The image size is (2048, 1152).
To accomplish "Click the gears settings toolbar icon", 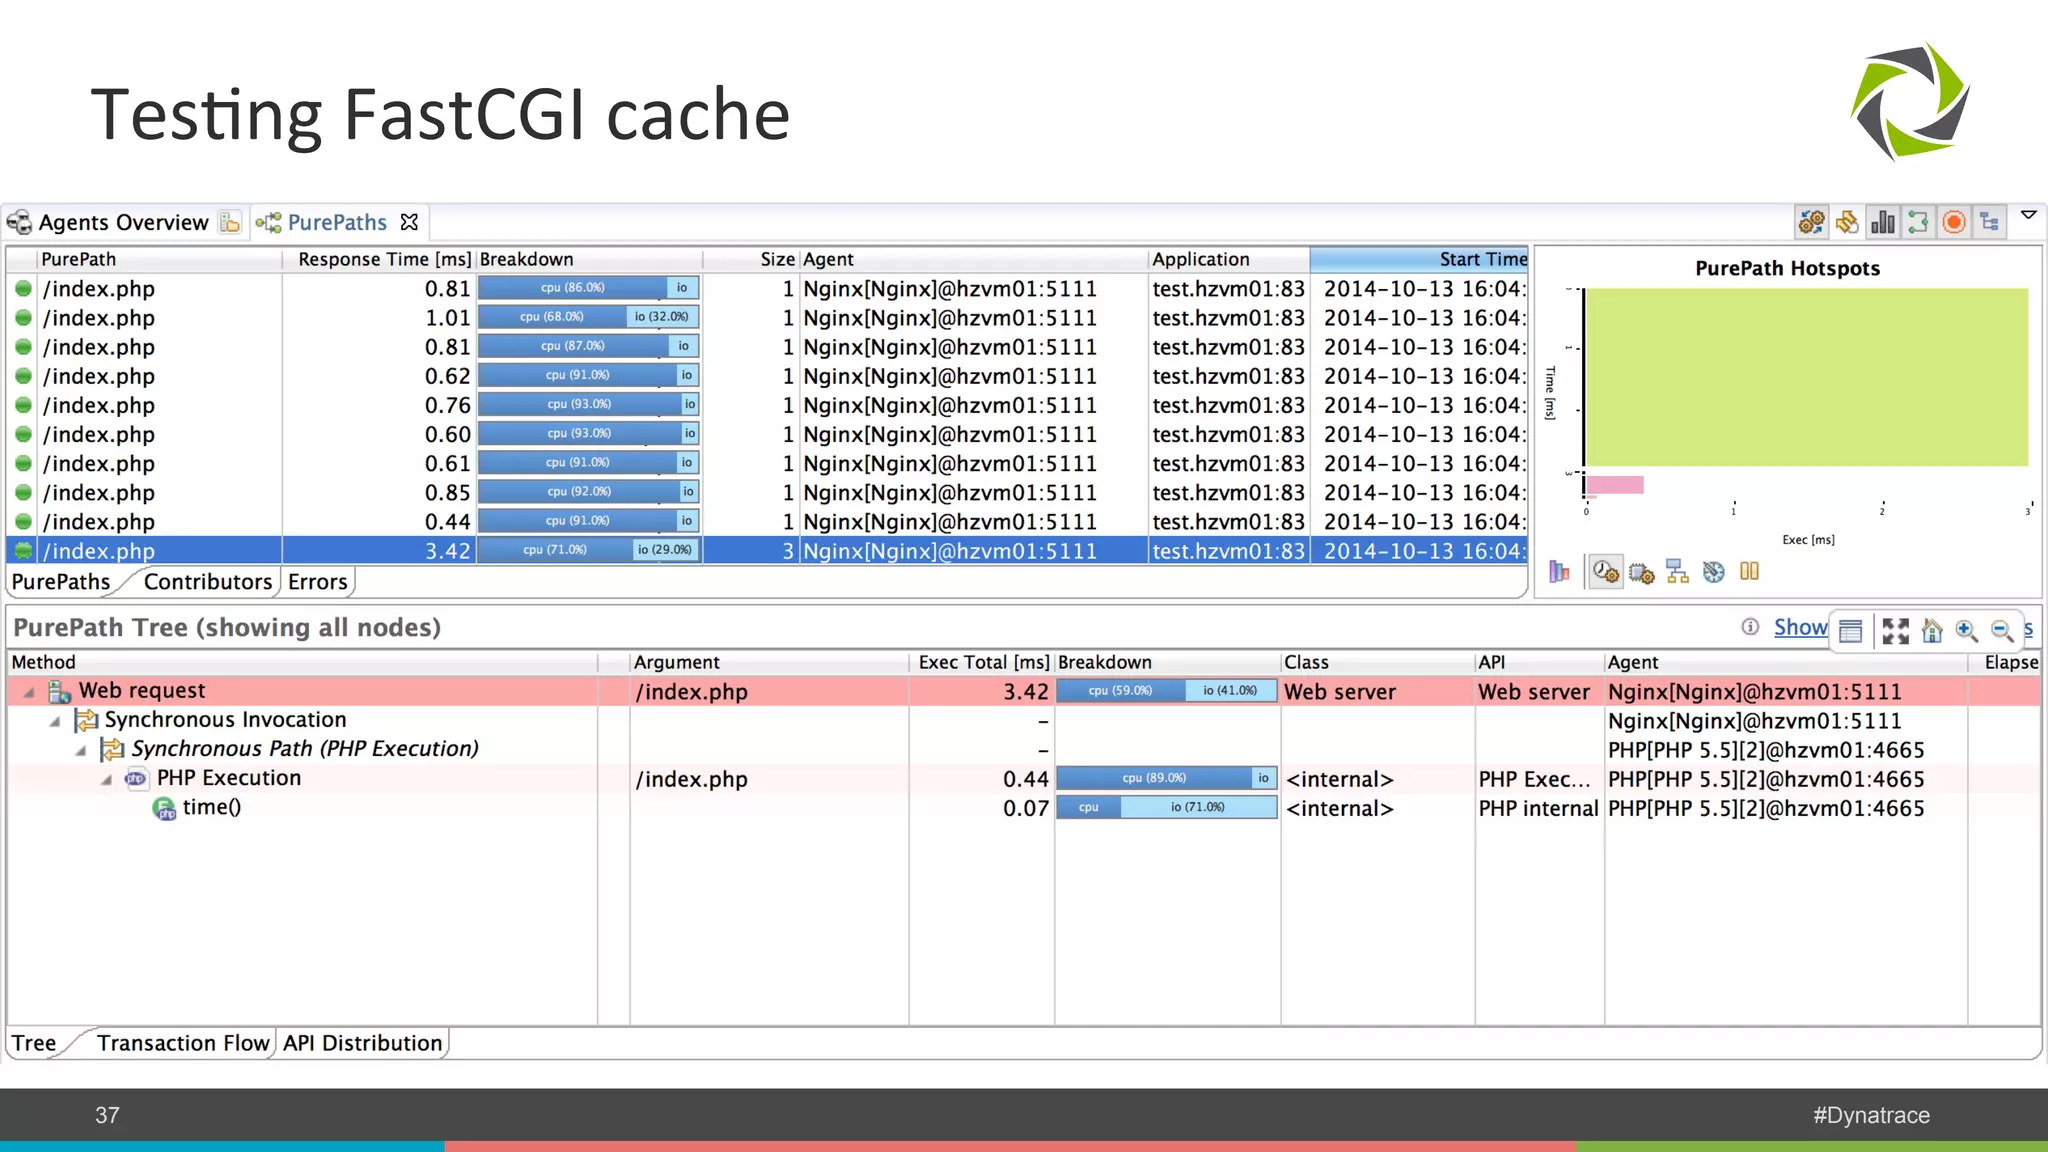I will click(1811, 222).
